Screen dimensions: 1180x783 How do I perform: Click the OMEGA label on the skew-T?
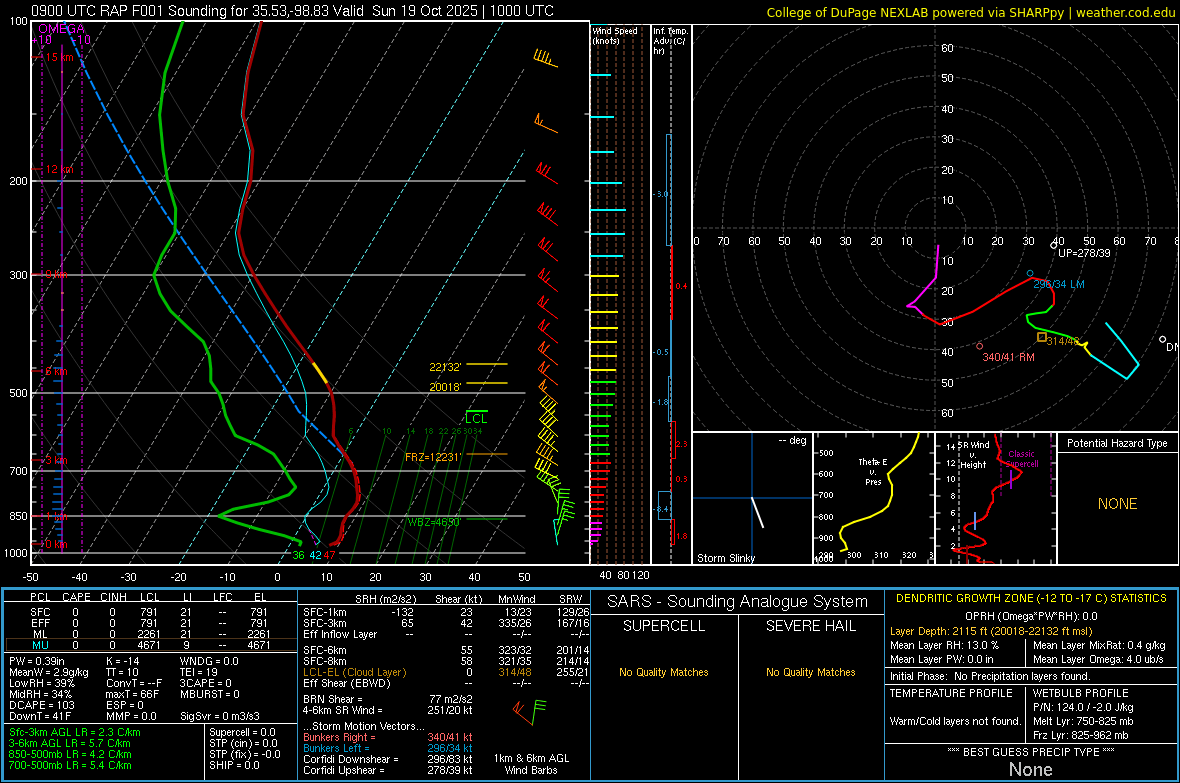pos(61,29)
